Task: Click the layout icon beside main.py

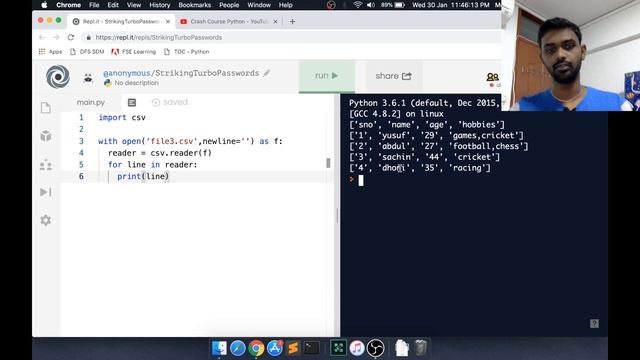Action: (132, 102)
